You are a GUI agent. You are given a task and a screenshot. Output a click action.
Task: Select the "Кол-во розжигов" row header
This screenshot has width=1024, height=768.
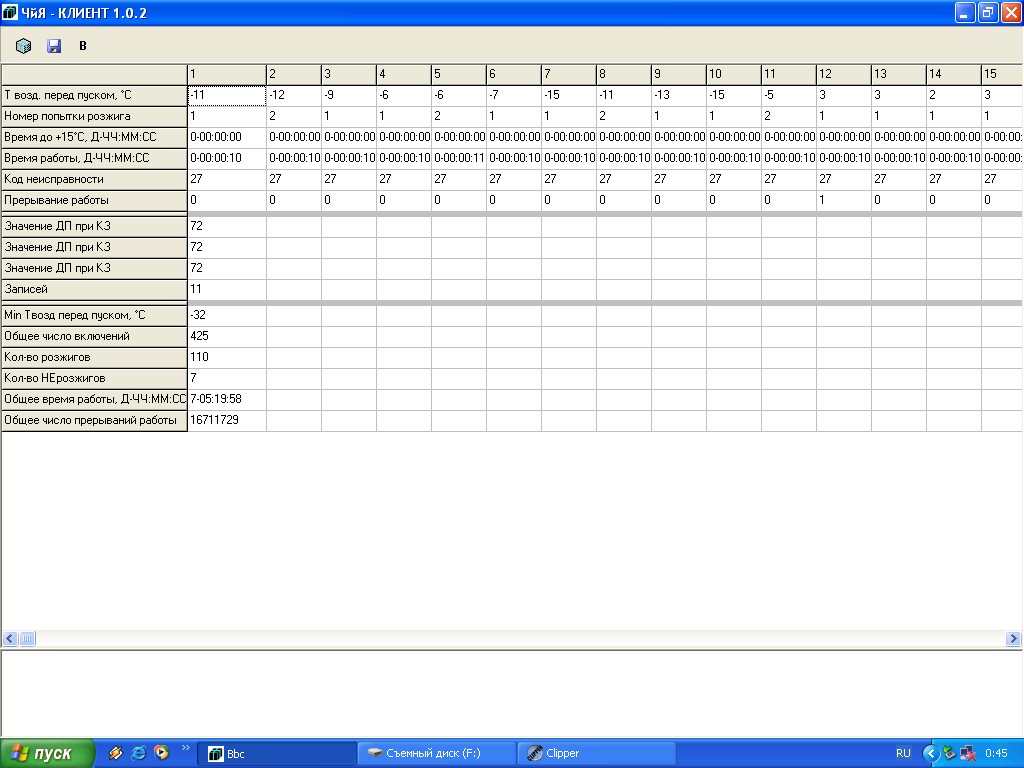(94, 357)
